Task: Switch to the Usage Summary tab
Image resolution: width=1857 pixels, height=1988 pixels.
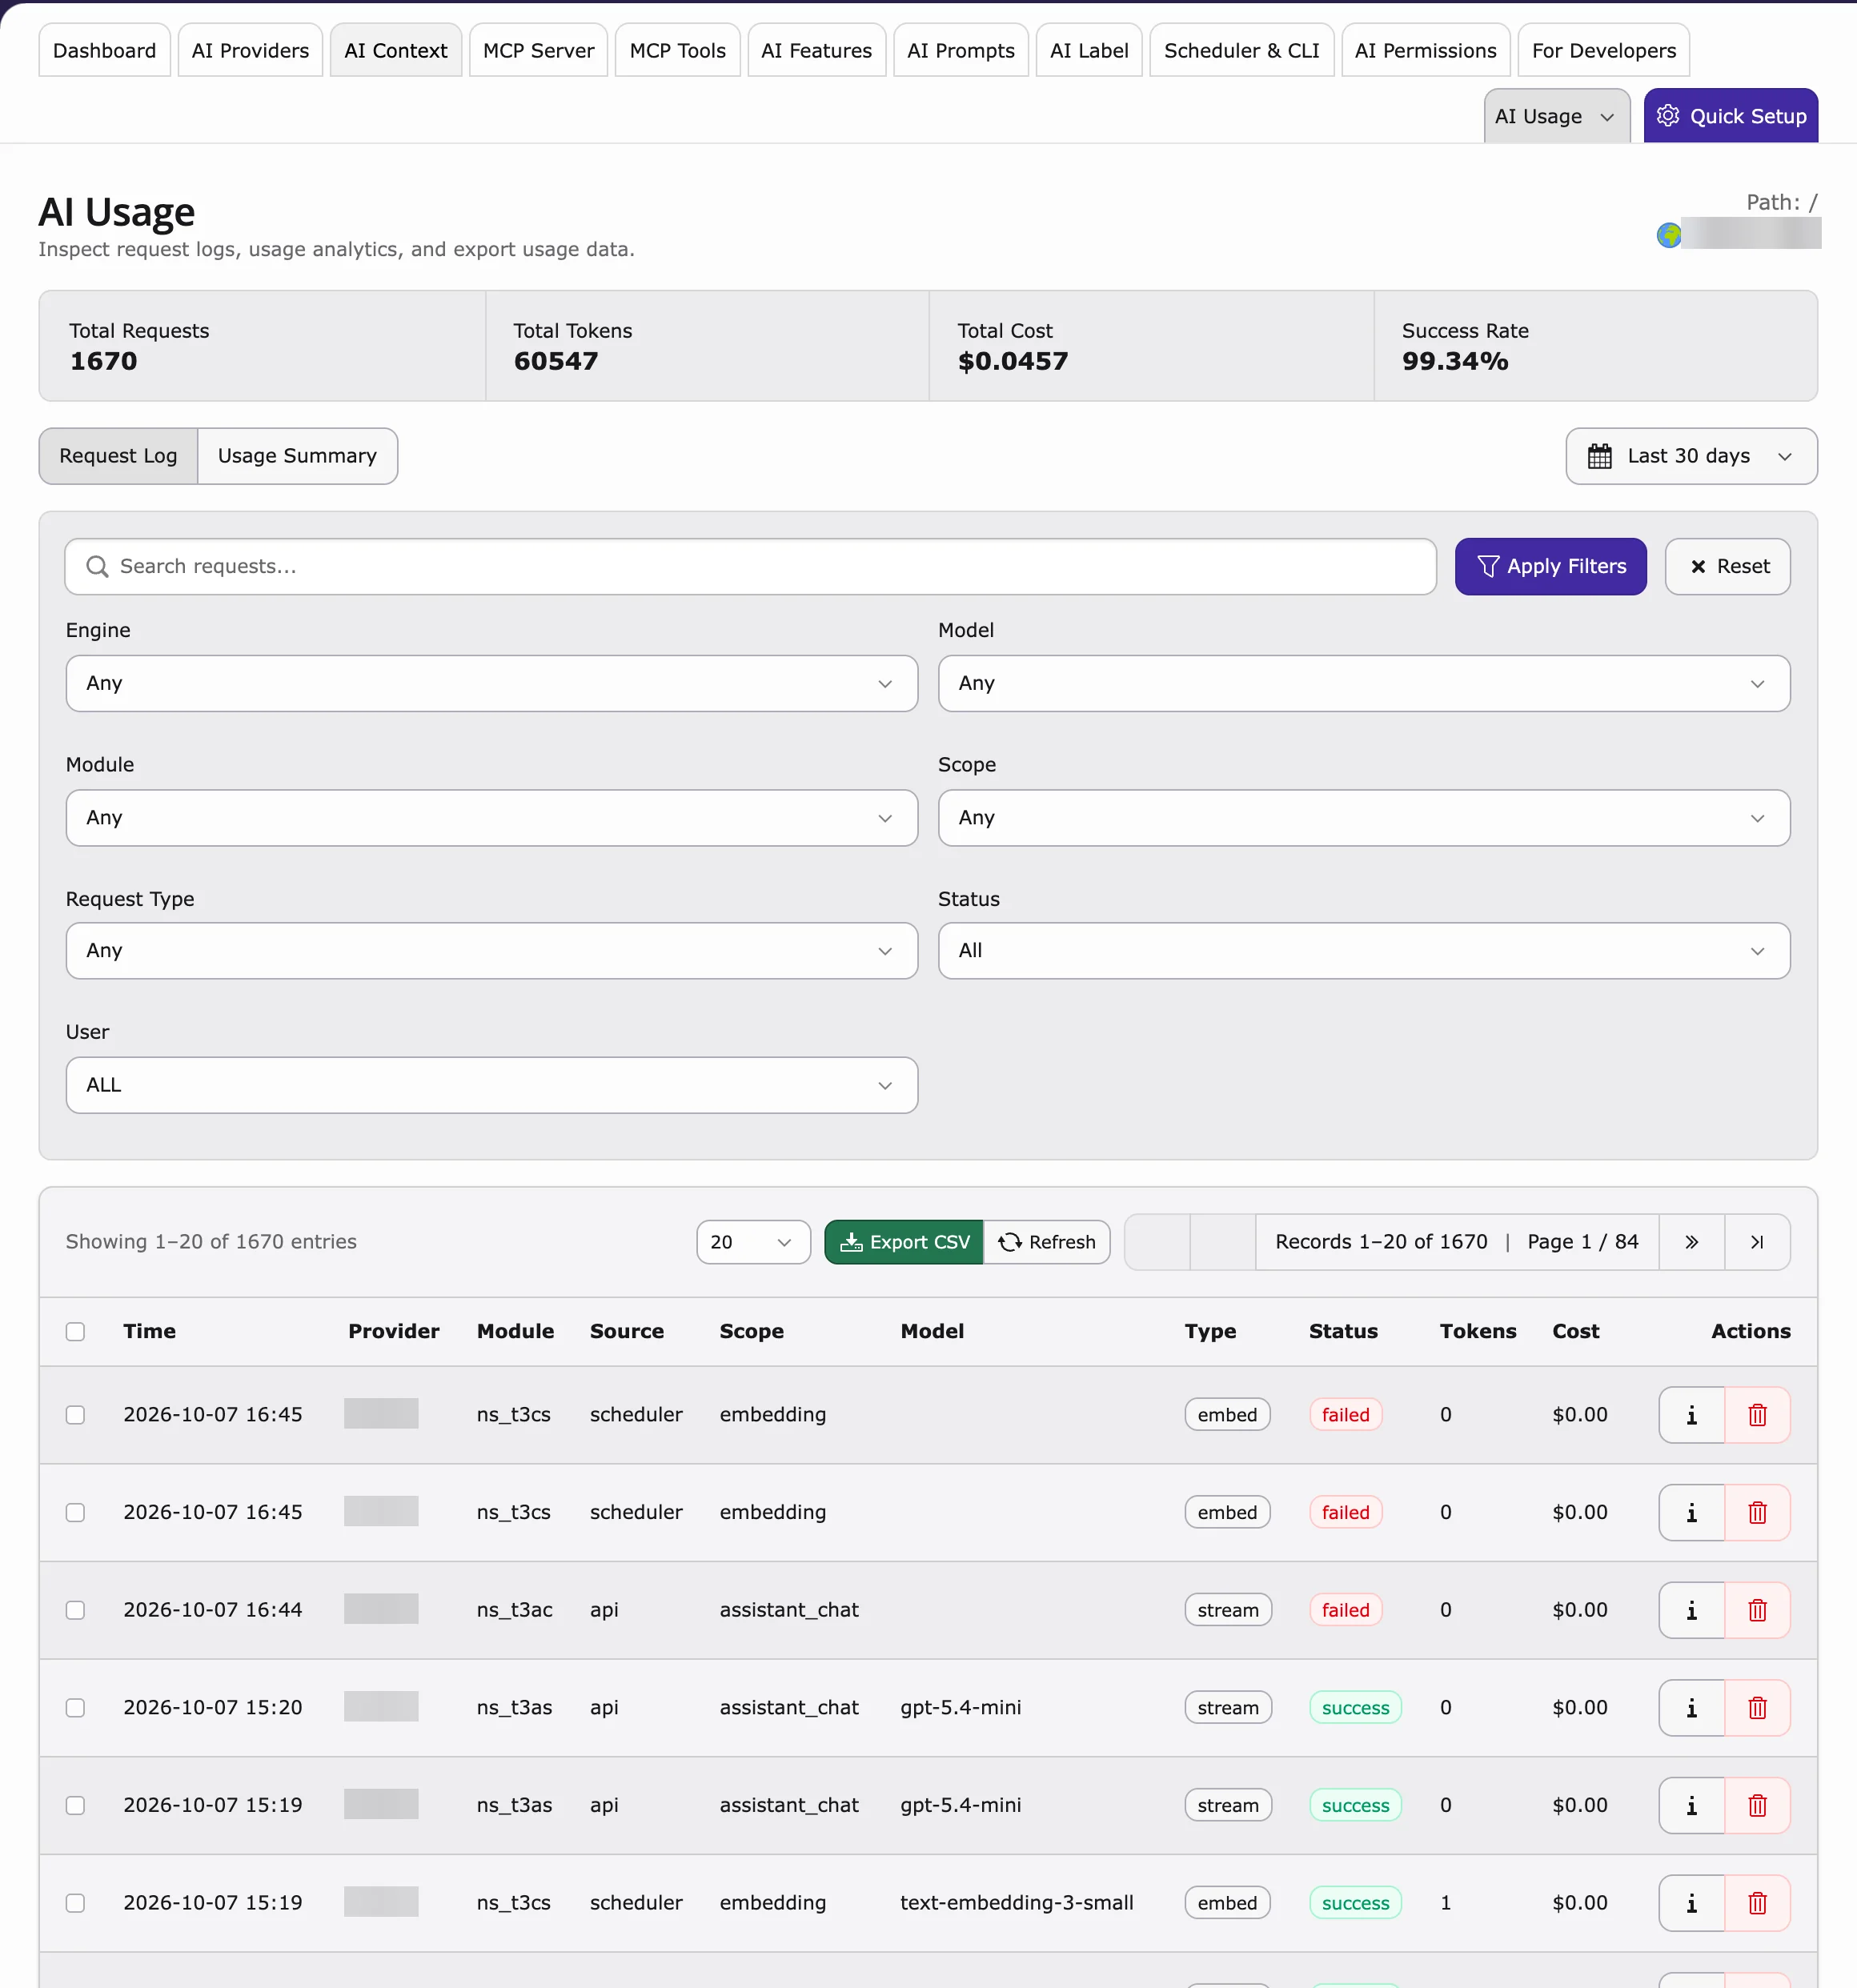Action: click(297, 456)
